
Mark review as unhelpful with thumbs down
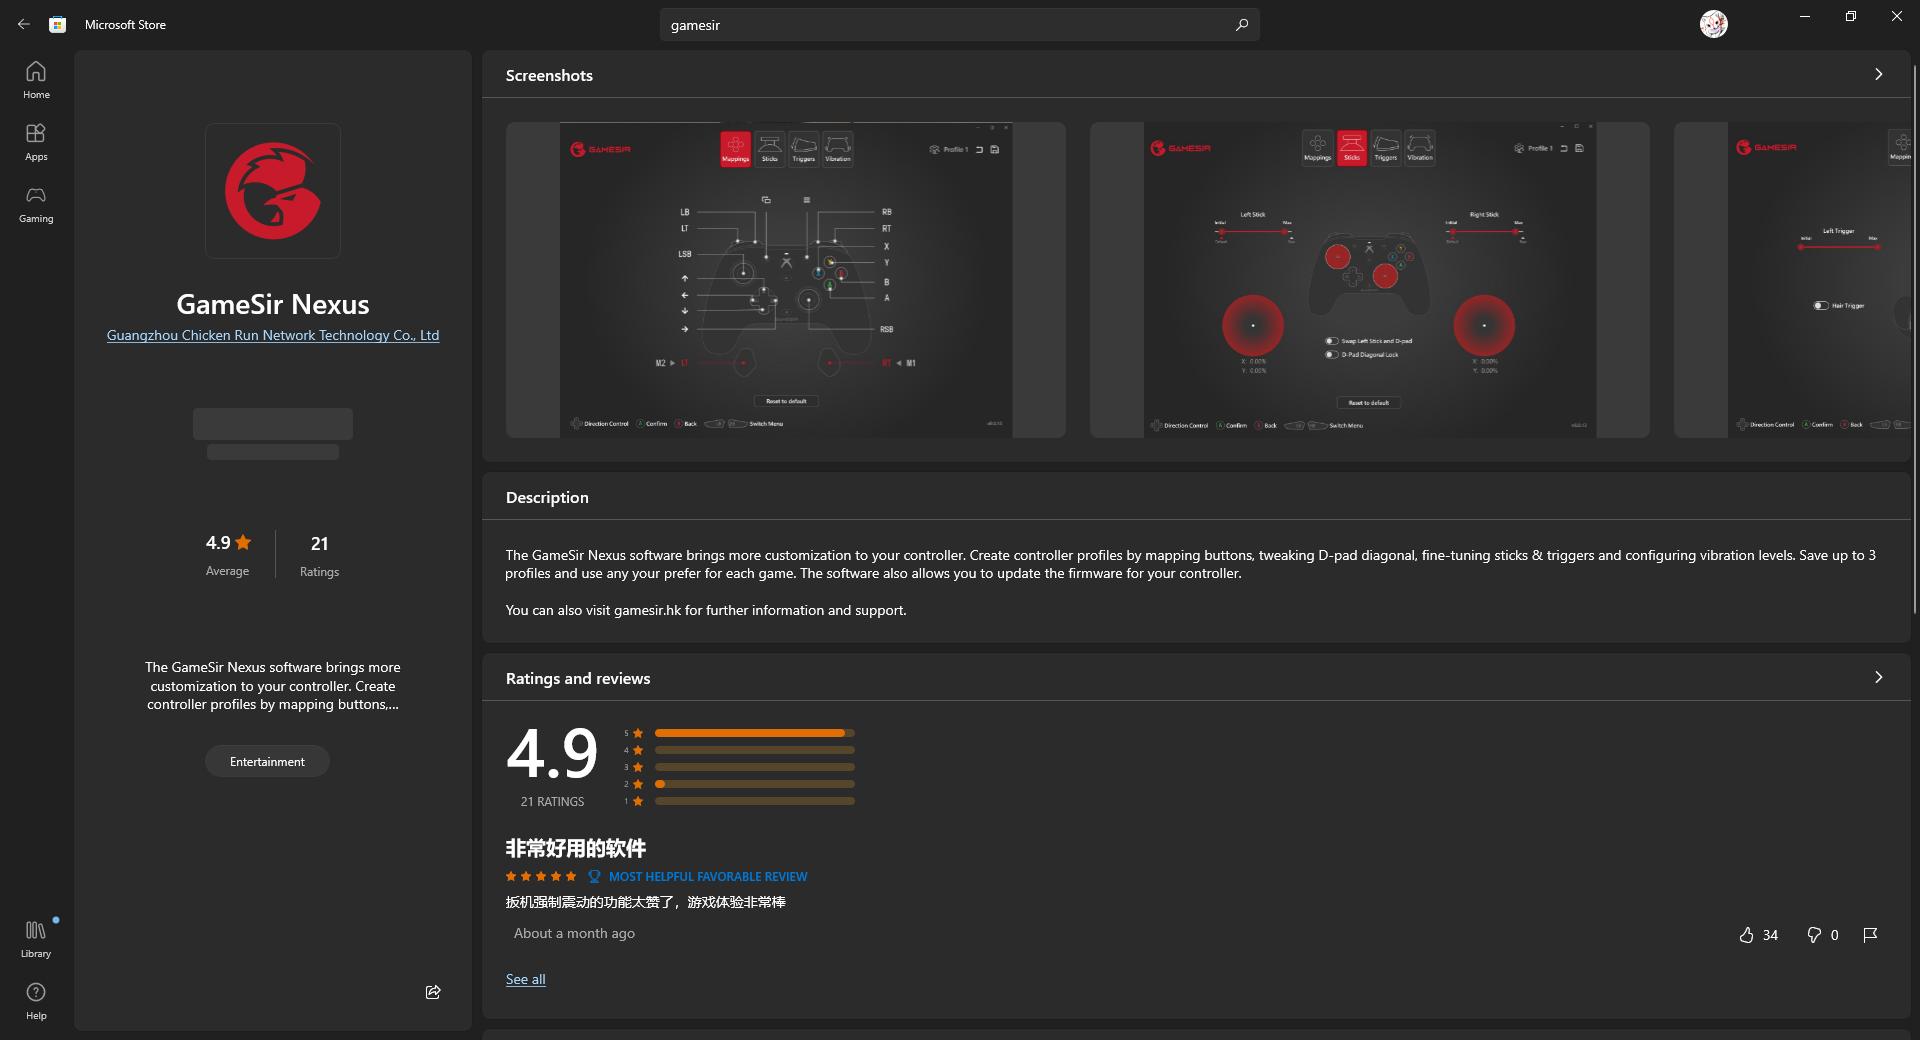(x=1813, y=935)
